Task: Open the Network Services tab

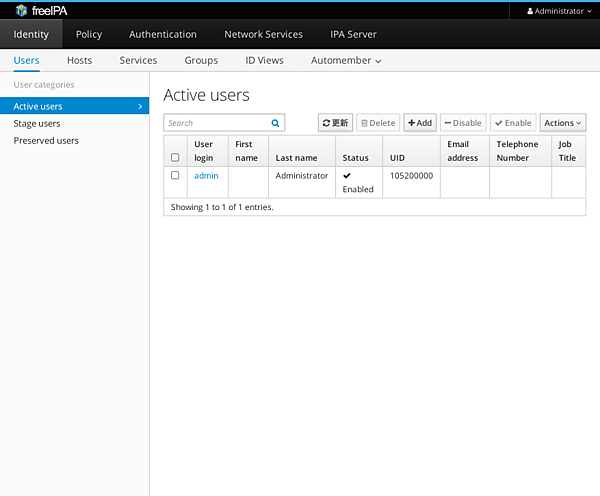Action: pos(263,34)
